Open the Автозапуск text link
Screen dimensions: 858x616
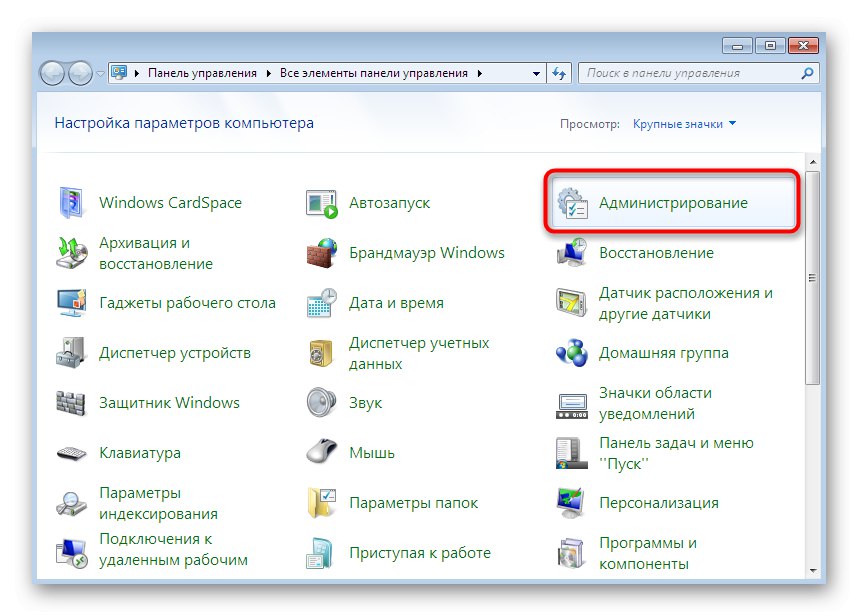pyautogui.click(x=390, y=203)
